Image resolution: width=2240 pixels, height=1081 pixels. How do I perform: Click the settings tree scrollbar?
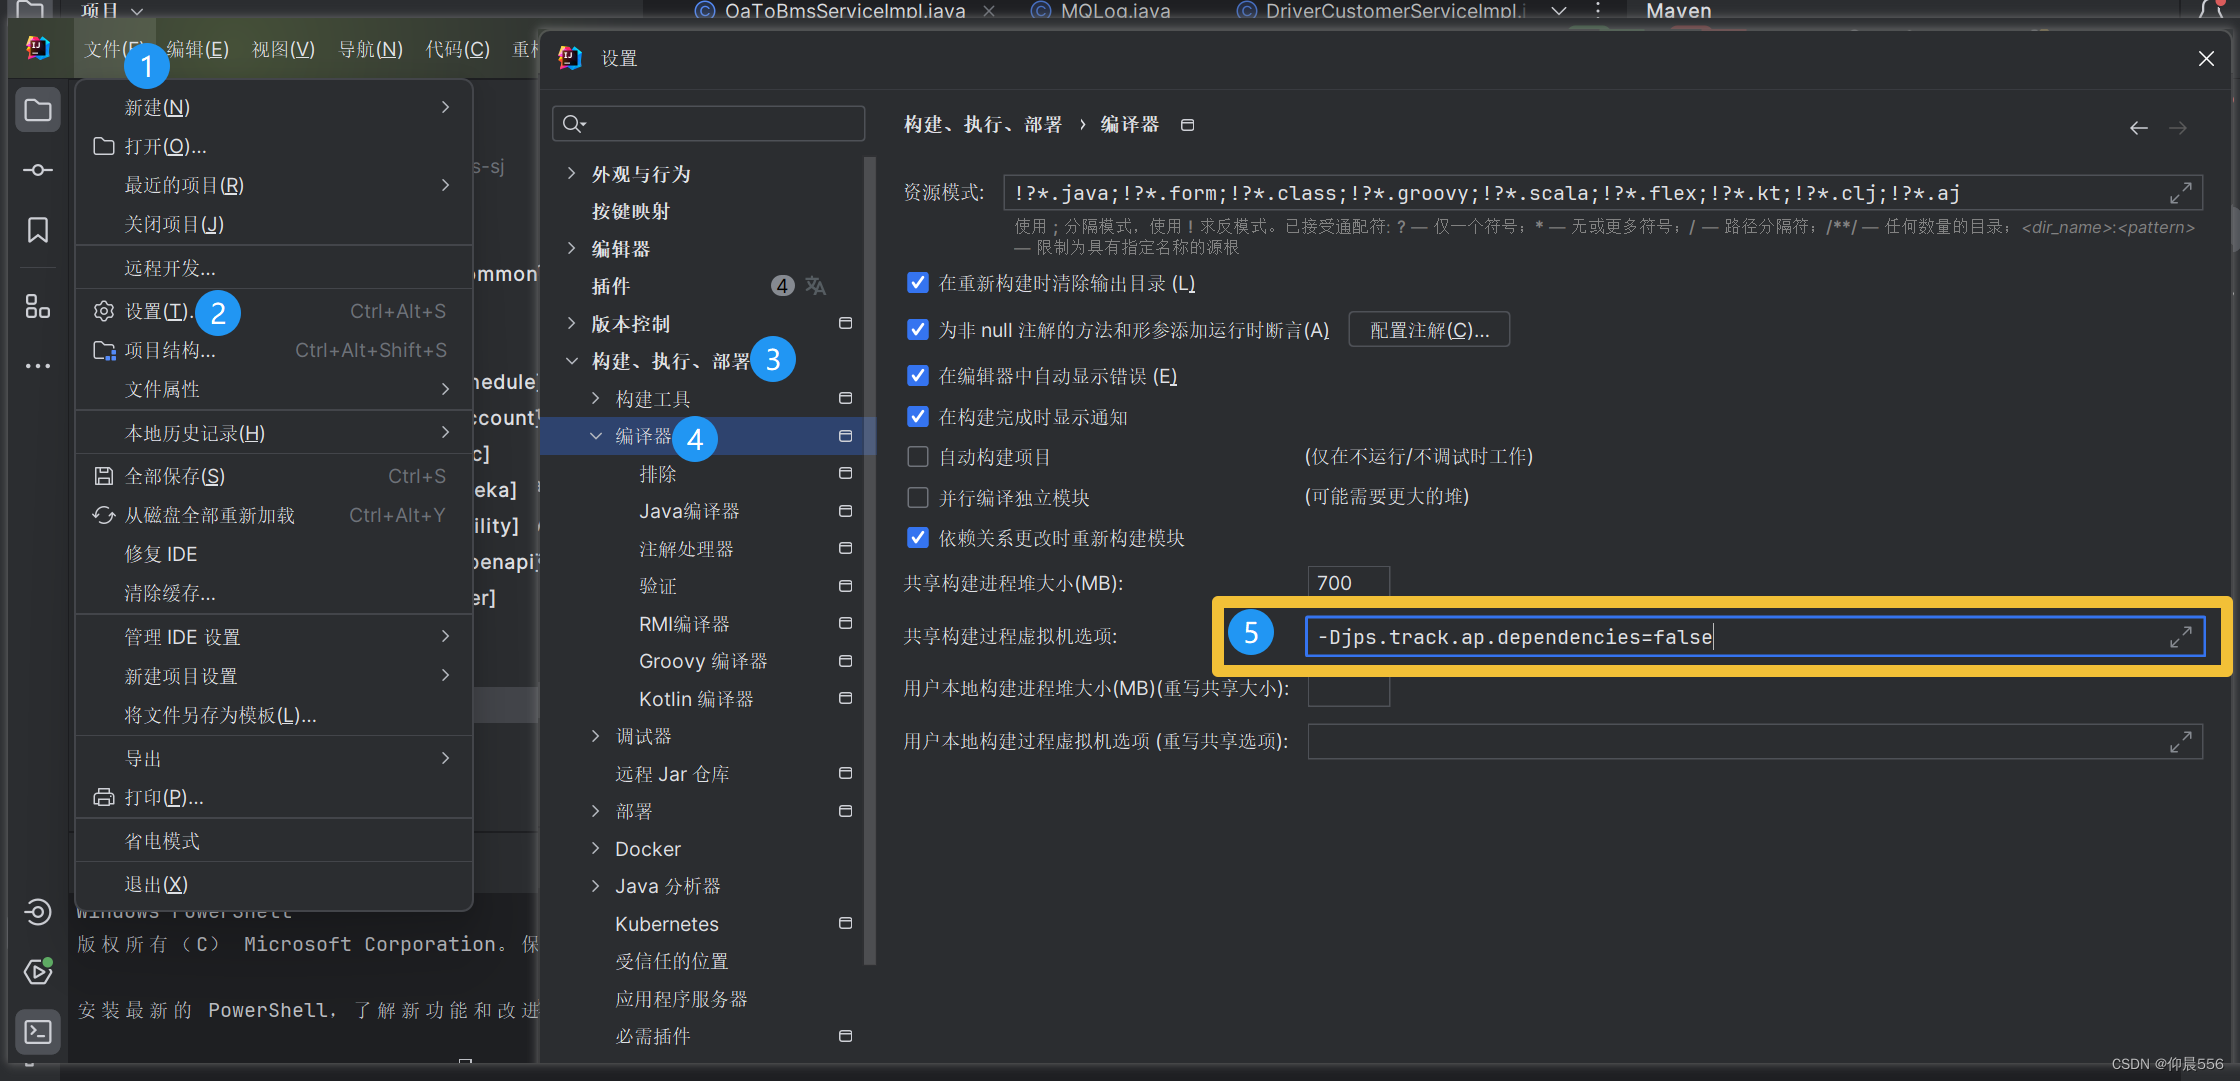pos(869,560)
